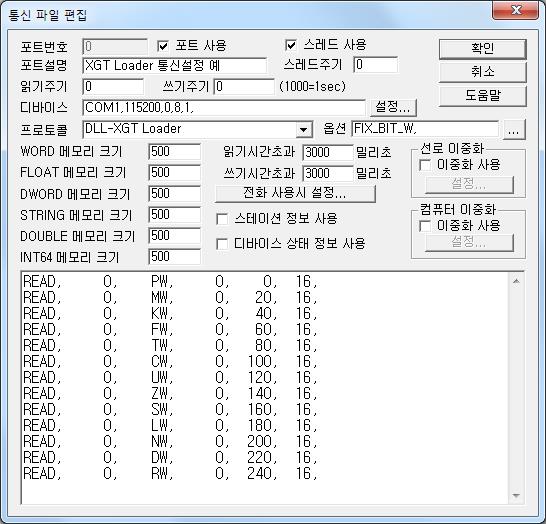Click the 읽기주기 input field
This screenshot has width=546, height=524.
click(x=113, y=87)
